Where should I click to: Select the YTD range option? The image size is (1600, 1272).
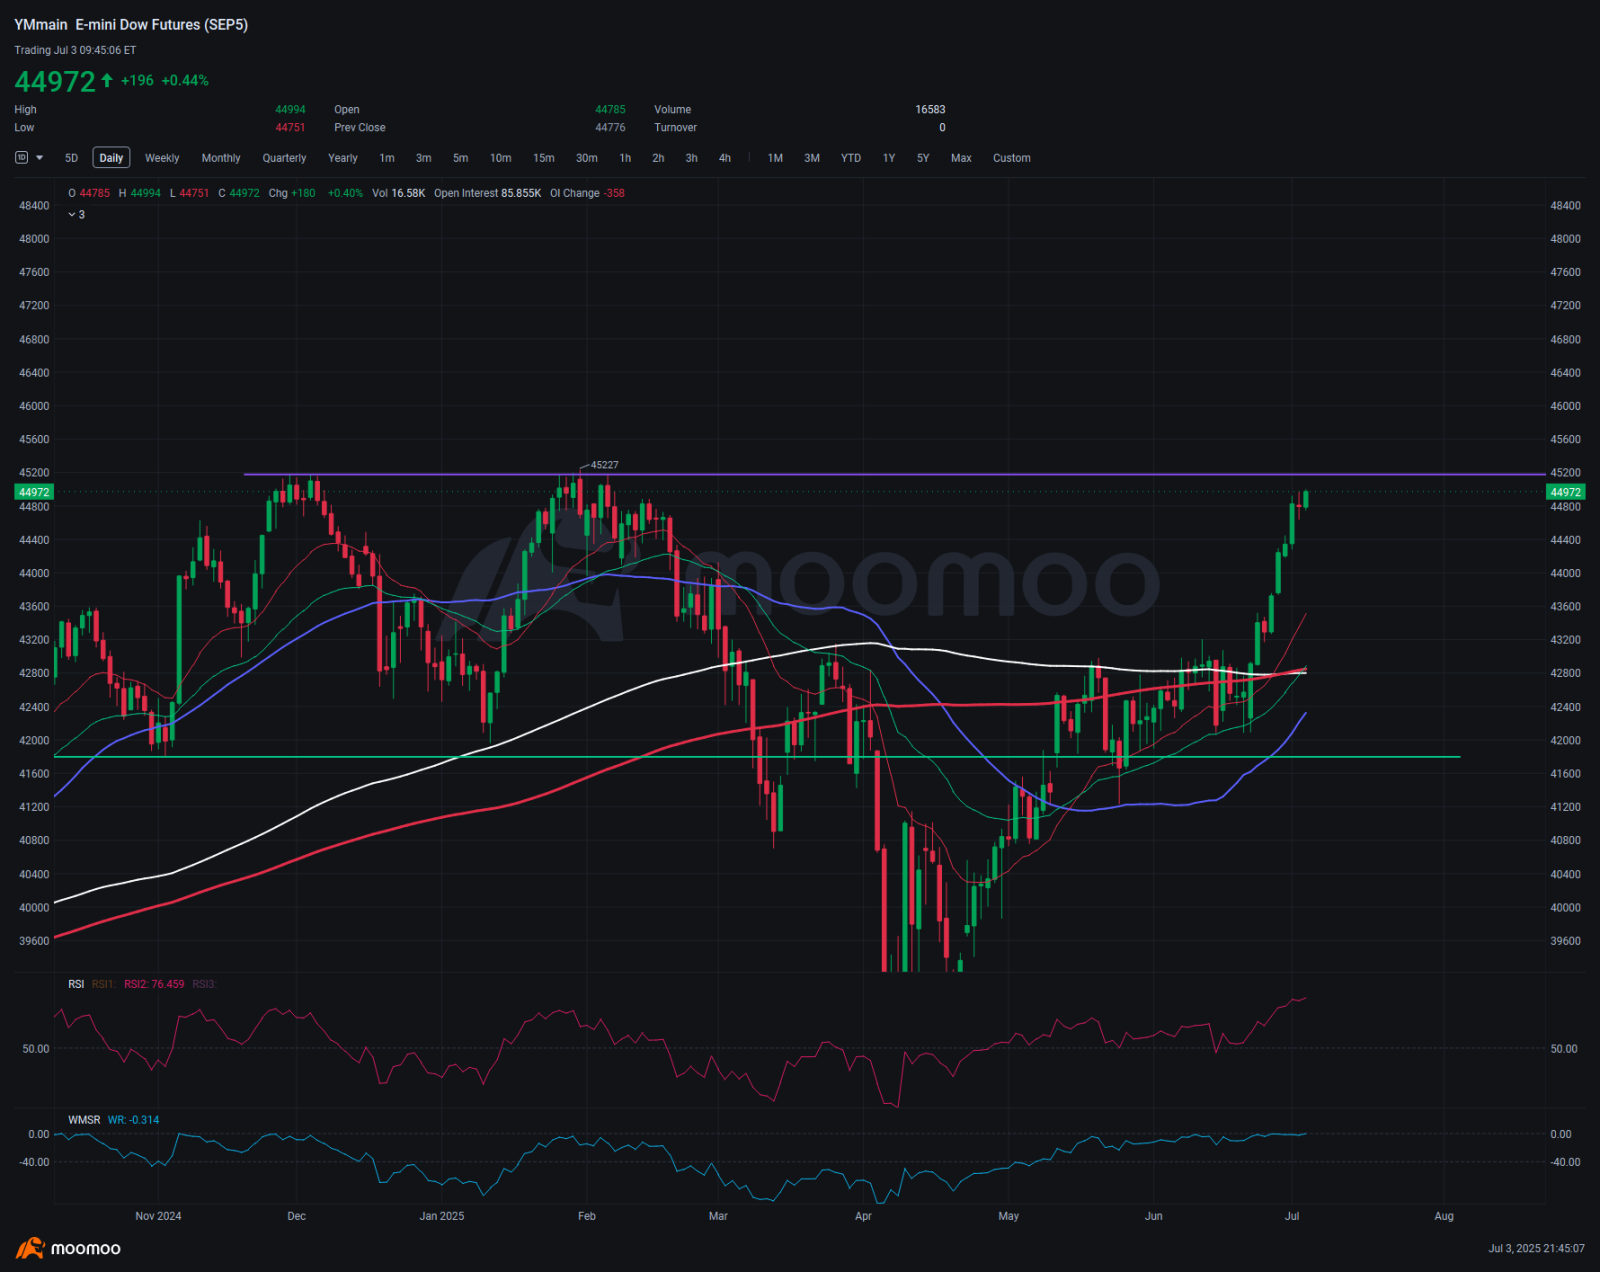851,158
